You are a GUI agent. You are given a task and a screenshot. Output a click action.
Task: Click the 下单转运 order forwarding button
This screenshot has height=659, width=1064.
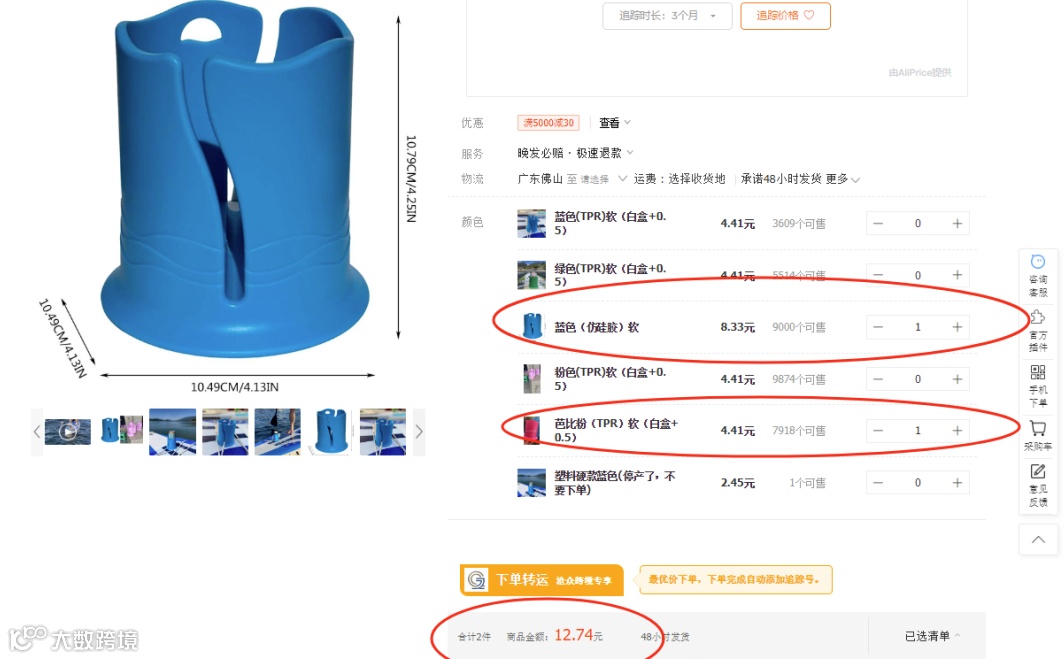(x=542, y=580)
